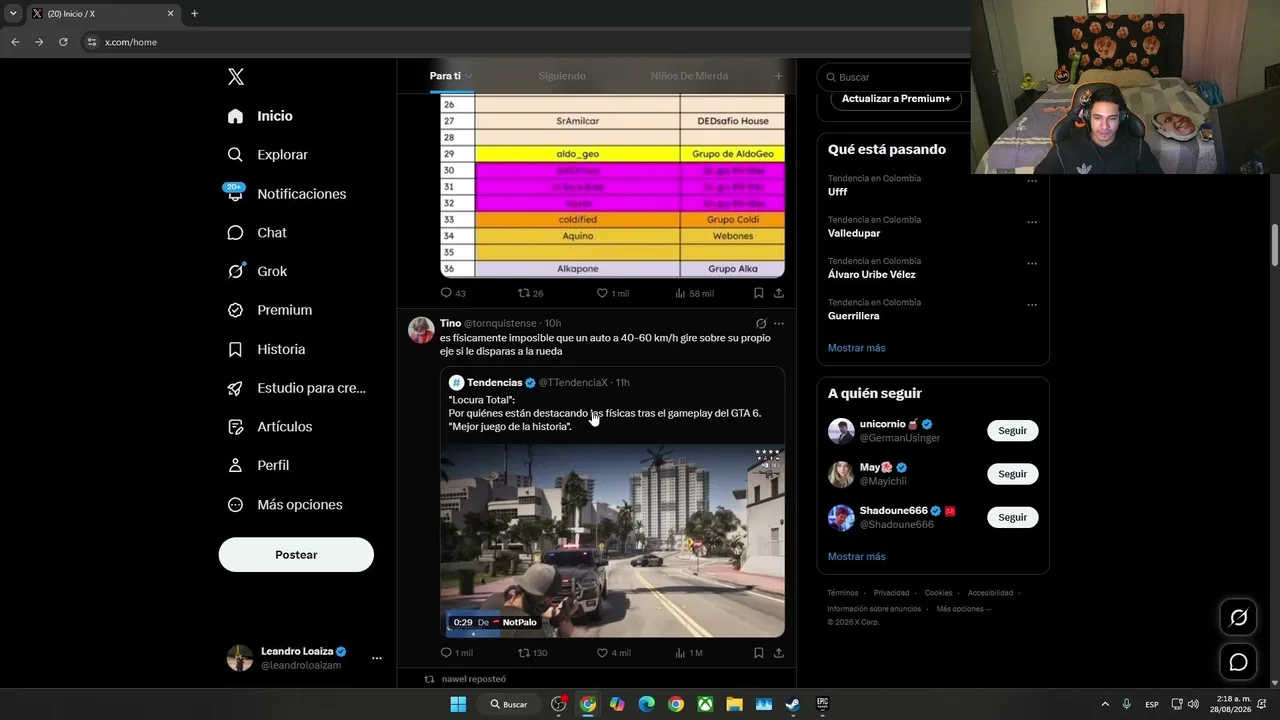Follow Shadoune666 account
The image size is (1280, 720).
[x=1012, y=517]
